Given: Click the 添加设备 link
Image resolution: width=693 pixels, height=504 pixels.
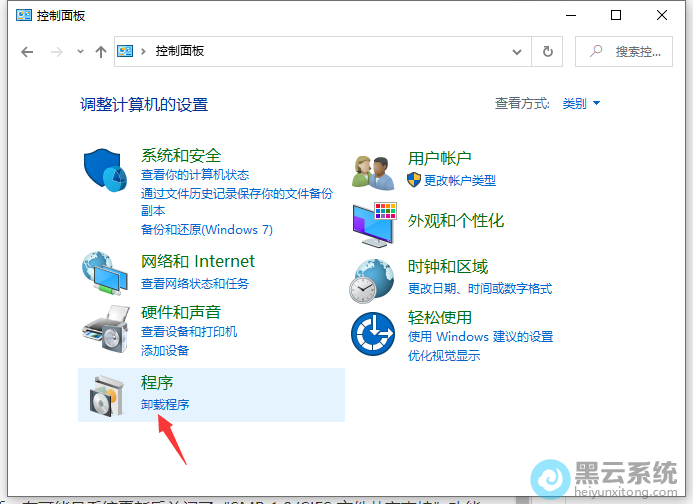Looking at the screenshot, I should click(164, 350).
